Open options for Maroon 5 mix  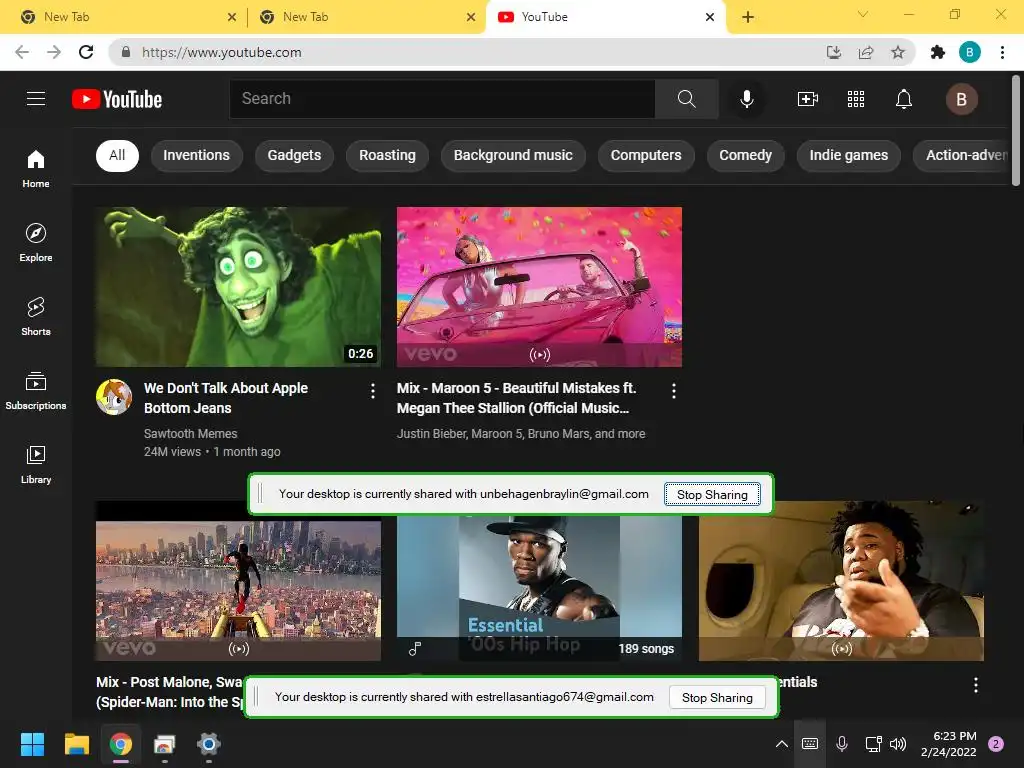pyautogui.click(x=674, y=391)
